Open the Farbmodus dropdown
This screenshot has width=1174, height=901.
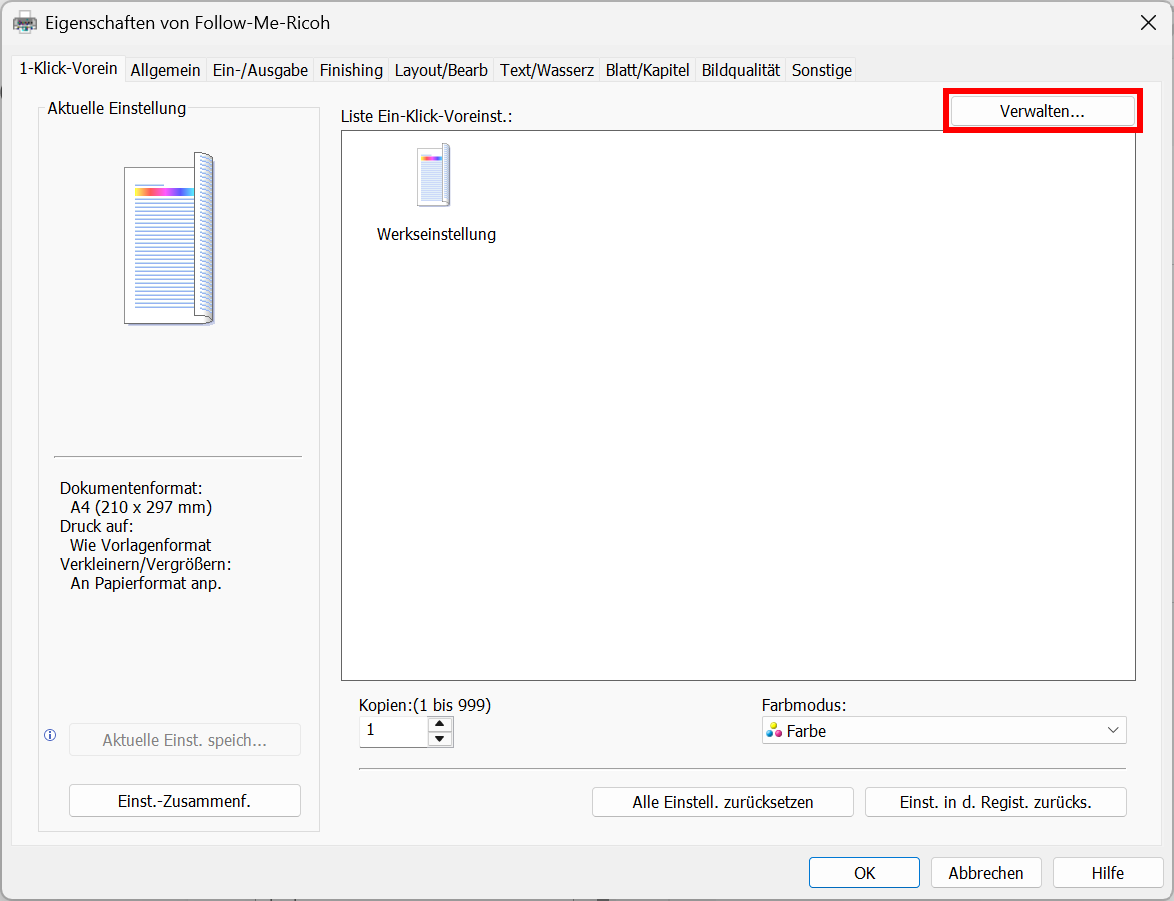943,731
